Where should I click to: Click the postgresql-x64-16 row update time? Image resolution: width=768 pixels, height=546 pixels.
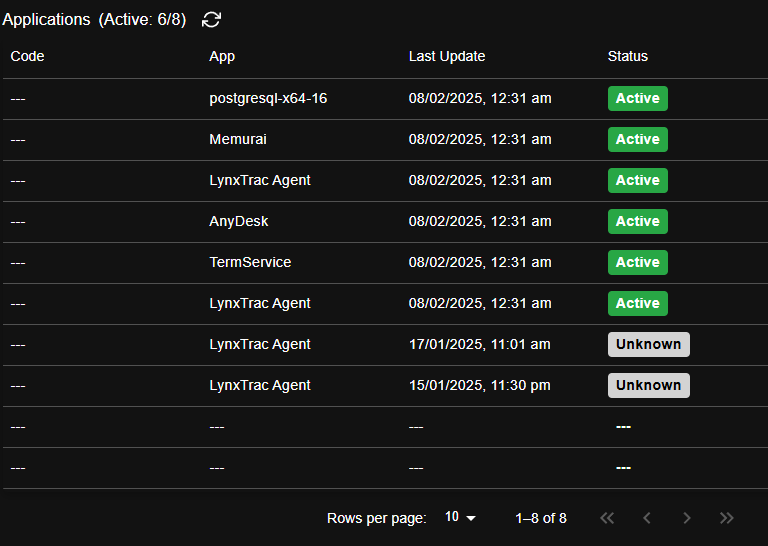click(480, 98)
